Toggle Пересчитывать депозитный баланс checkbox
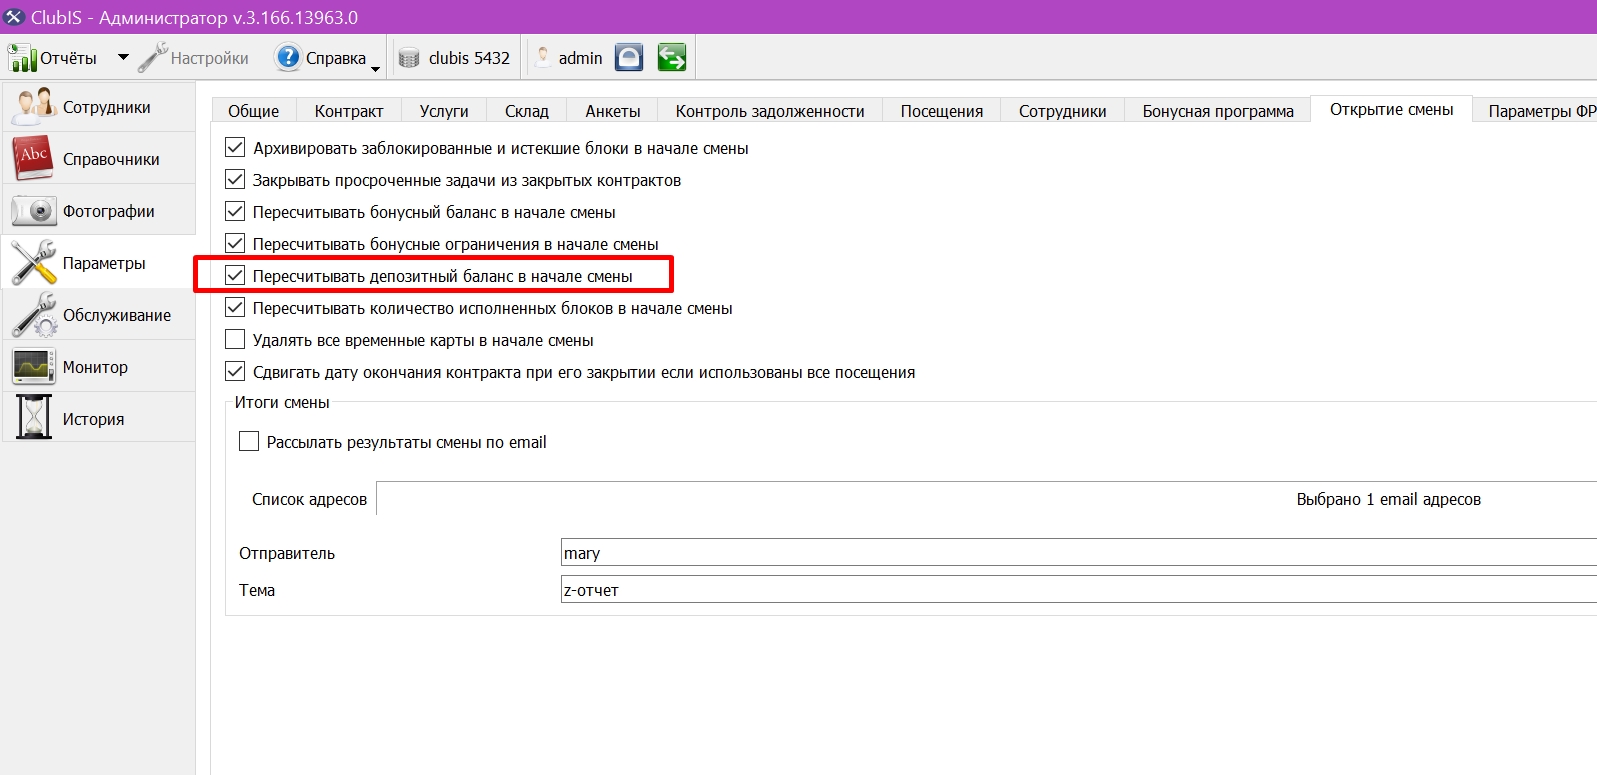This screenshot has width=1597, height=775. 235,275
